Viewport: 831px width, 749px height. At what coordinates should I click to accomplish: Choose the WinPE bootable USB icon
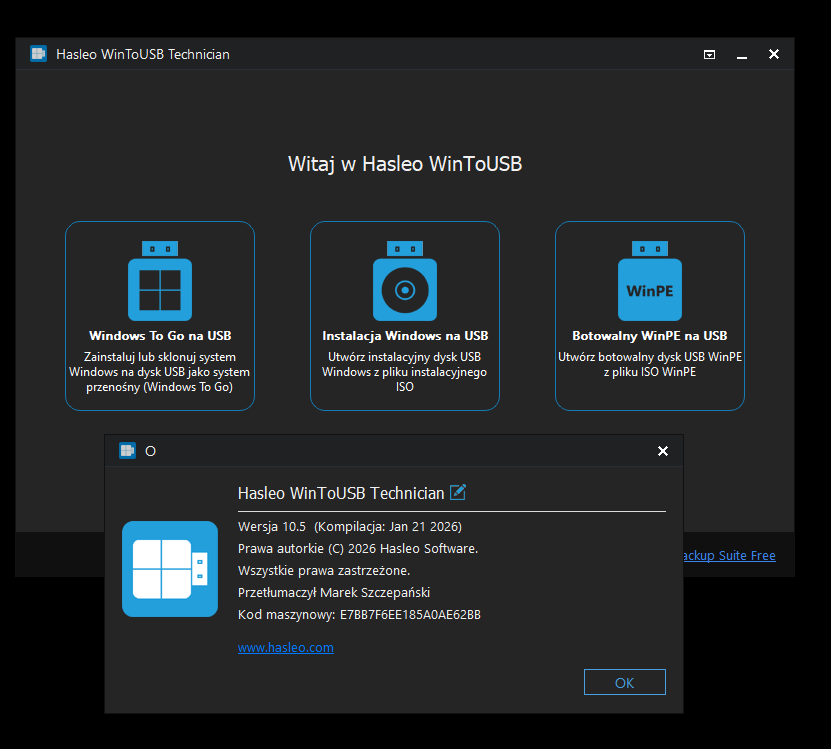pos(650,281)
